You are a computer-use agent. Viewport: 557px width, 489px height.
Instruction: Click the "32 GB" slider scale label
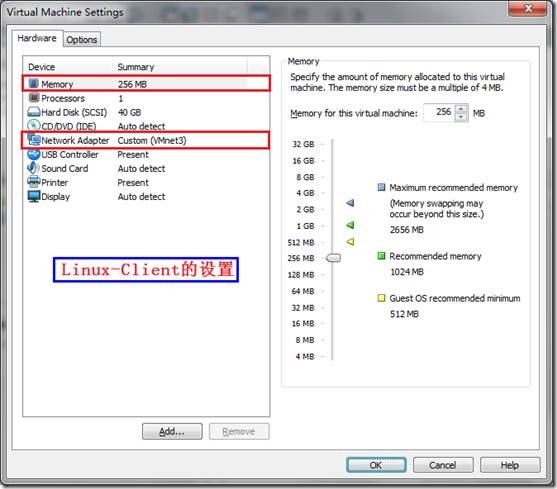point(303,144)
